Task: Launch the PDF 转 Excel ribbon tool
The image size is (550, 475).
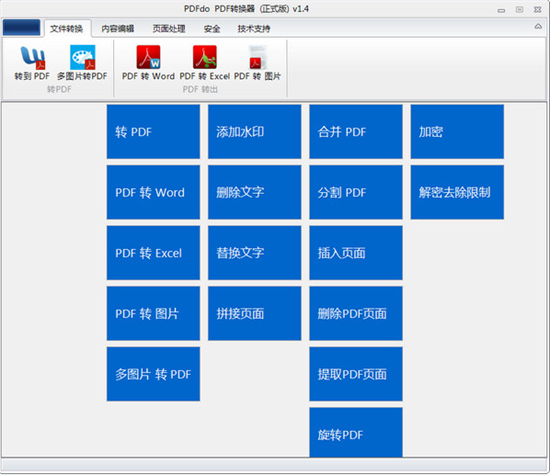Action: tap(204, 63)
